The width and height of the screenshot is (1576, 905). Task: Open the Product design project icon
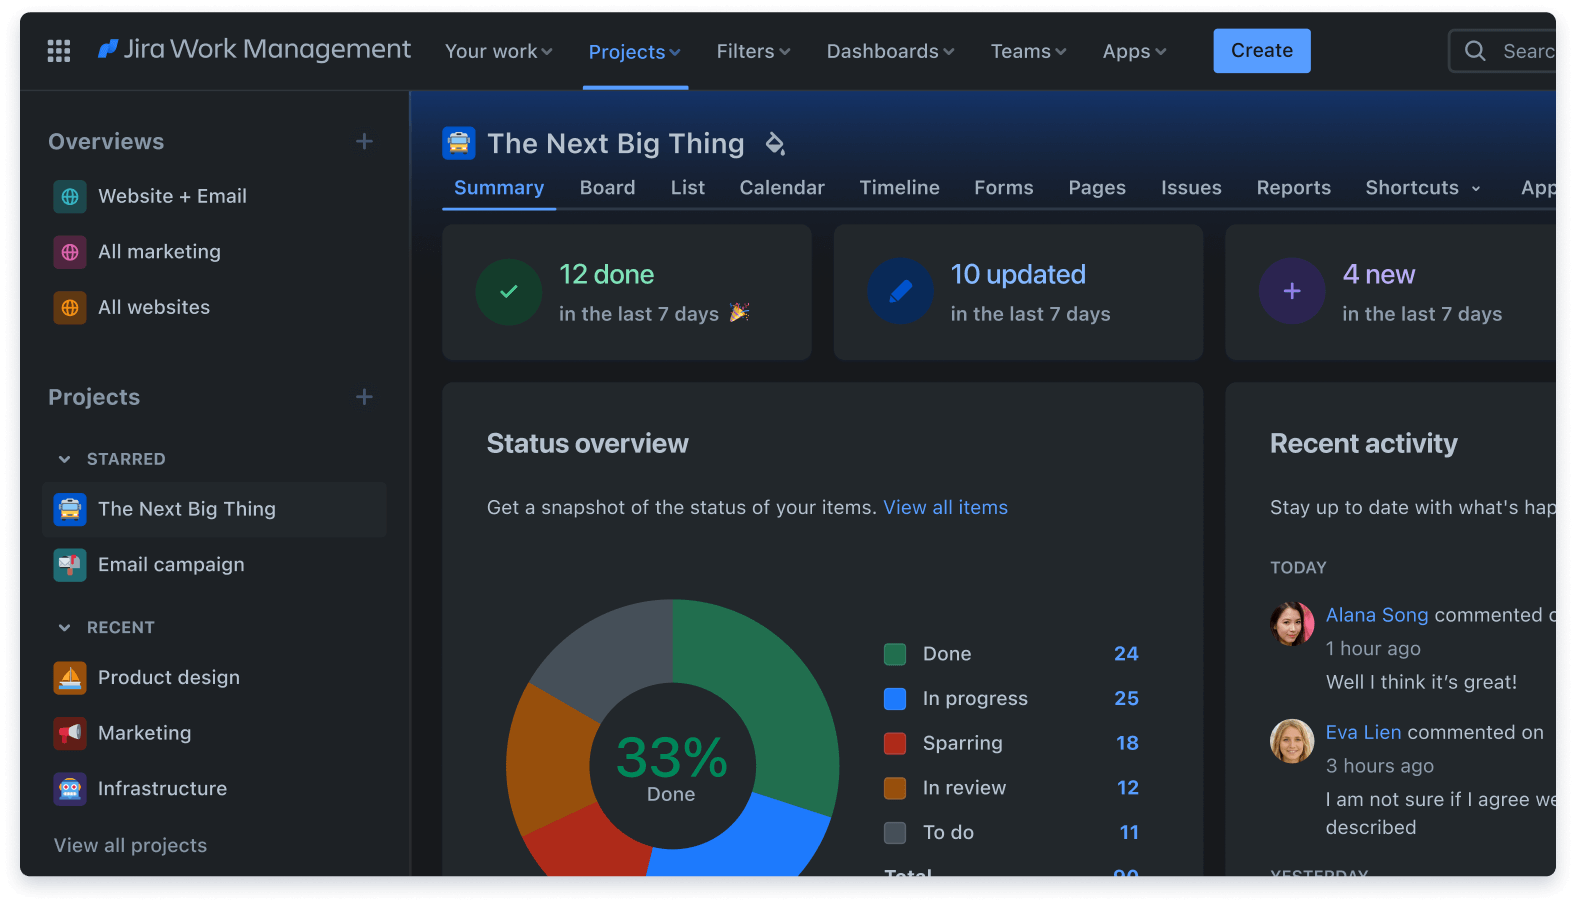[70, 678]
